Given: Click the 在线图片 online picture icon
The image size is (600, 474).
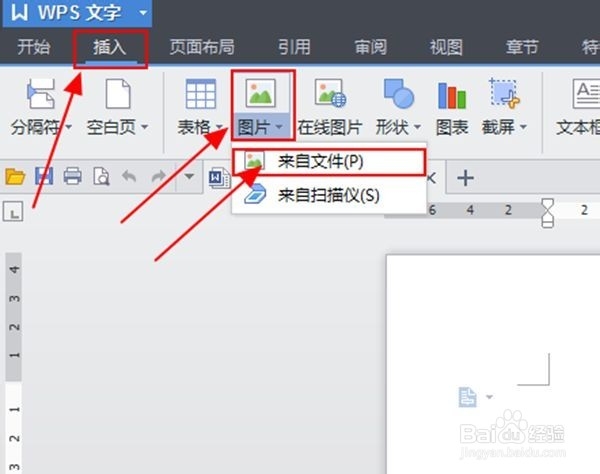Looking at the screenshot, I should pyautogui.click(x=330, y=93).
